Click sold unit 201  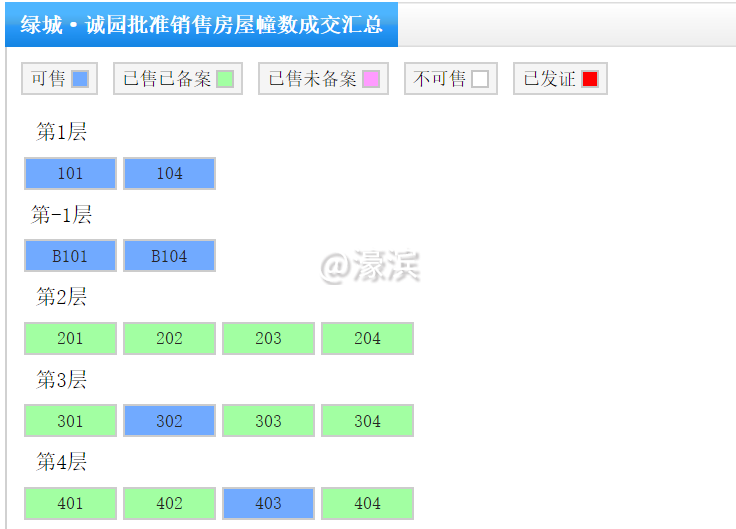70,338
